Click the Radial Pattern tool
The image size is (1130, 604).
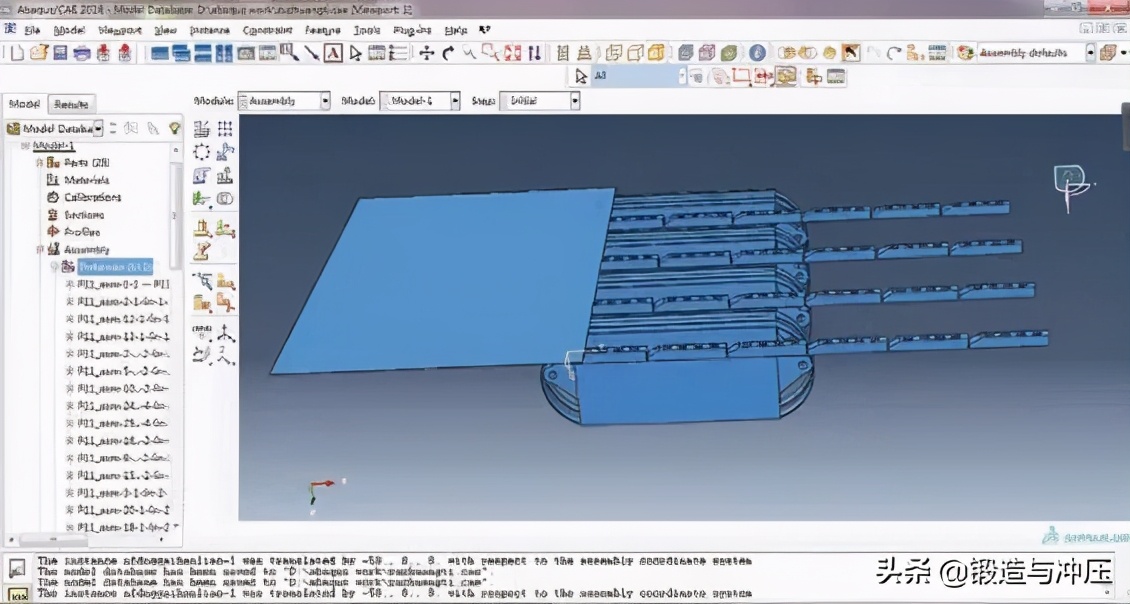(x=202, y=152)
